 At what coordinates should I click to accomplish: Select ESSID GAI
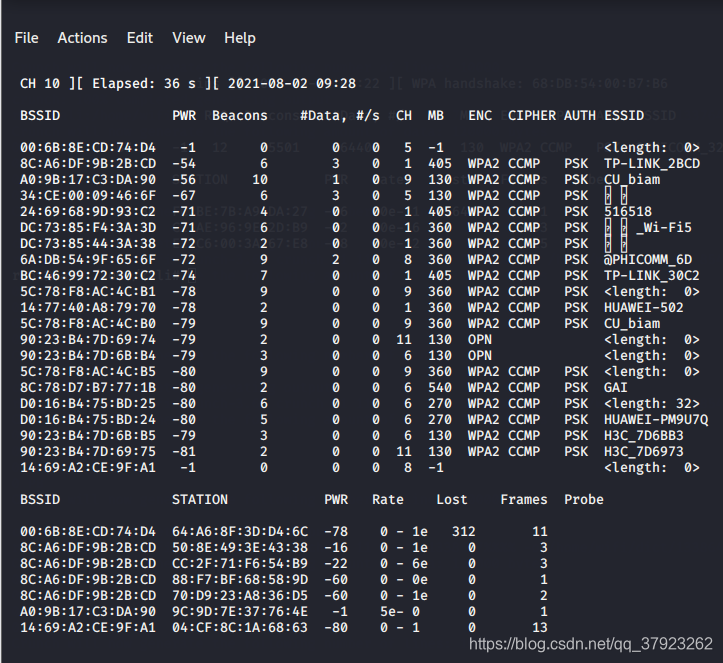point(616,387)
